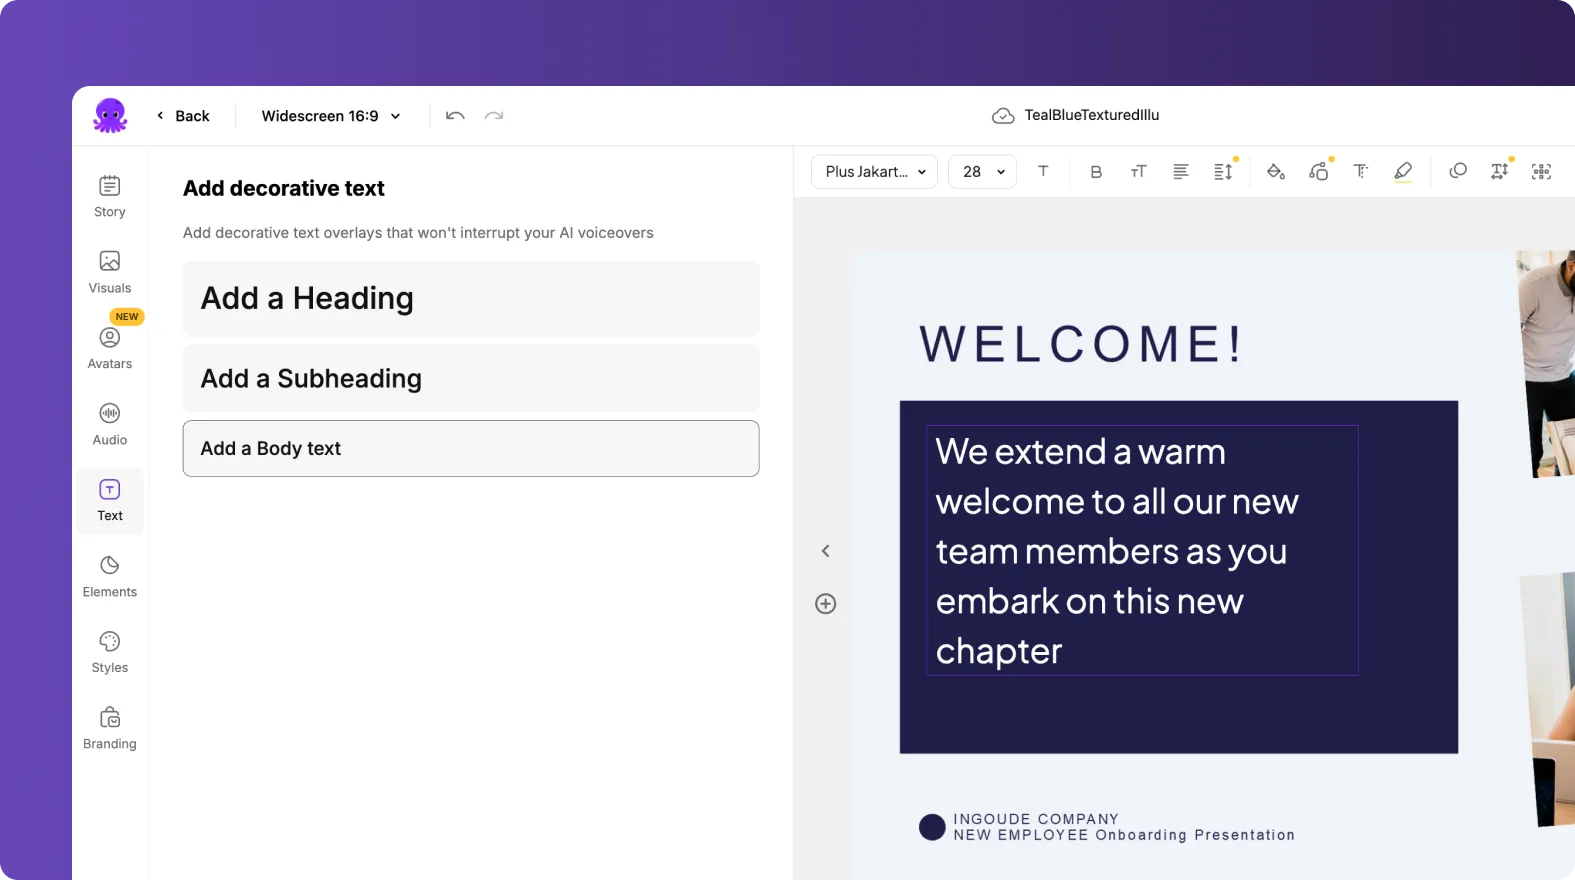The width and height of the screenshot is (1575, 880).
Task: Open the Visuals sidebar tab
Action: click(110, 272)
